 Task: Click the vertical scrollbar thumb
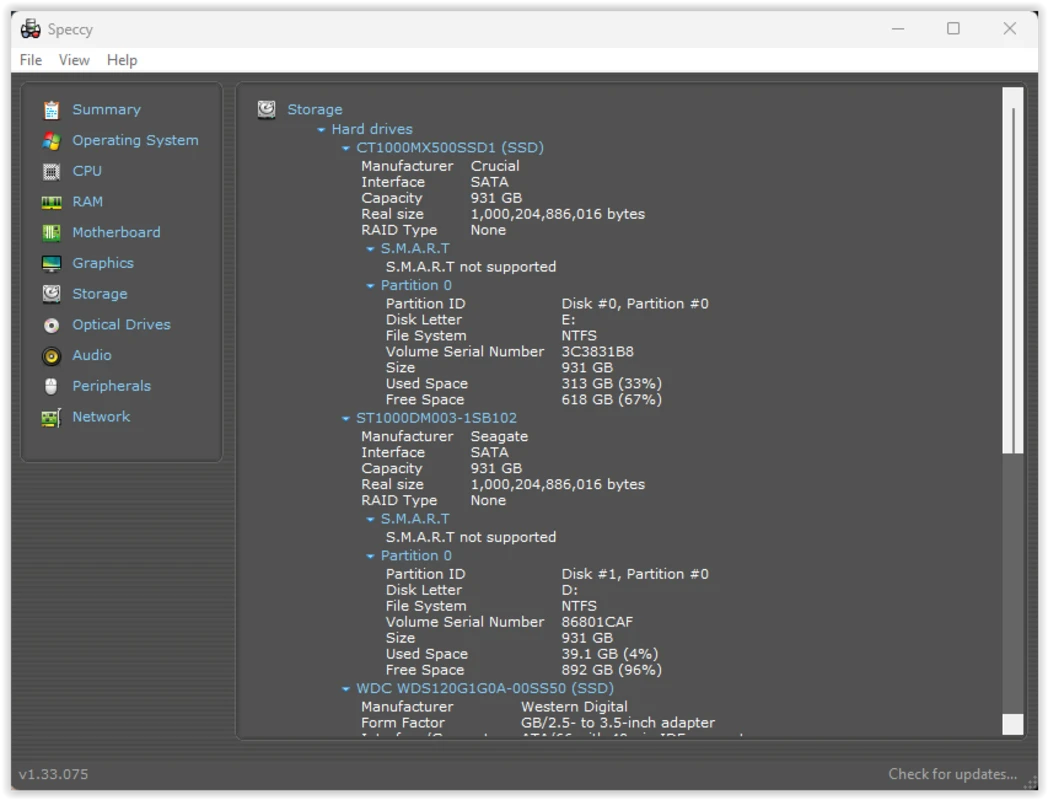pyautogui.click(x=1013, y=270)
